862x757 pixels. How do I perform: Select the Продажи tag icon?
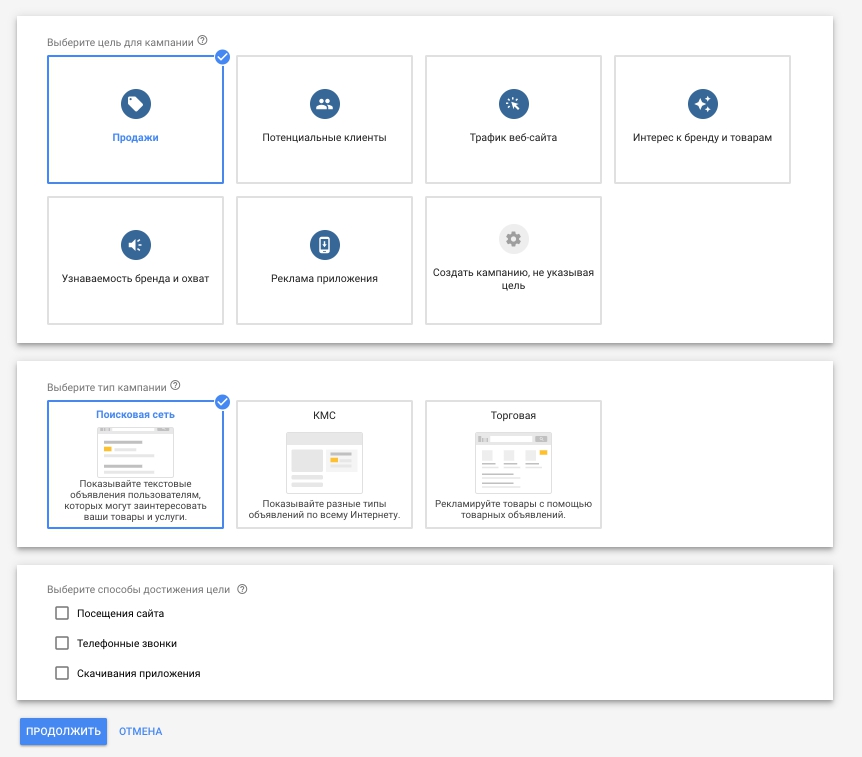click(135, 103)
